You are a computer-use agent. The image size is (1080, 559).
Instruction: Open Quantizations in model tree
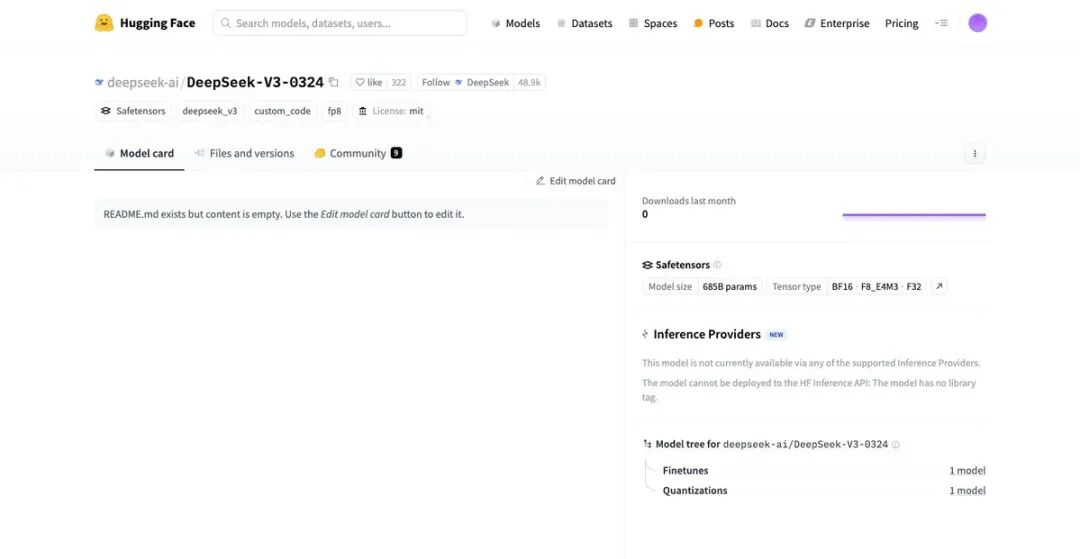click(695, 491)
